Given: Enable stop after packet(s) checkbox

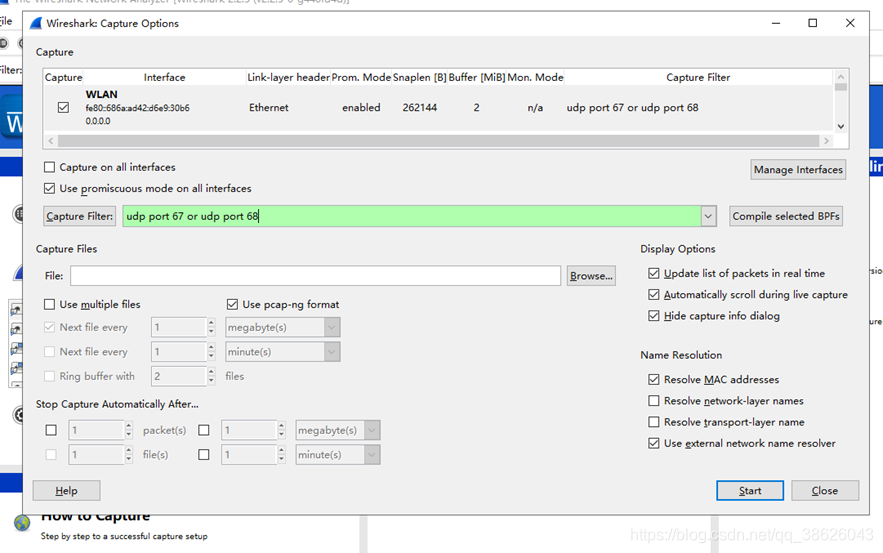Looking at the screenshot, I should pos(51,430).
